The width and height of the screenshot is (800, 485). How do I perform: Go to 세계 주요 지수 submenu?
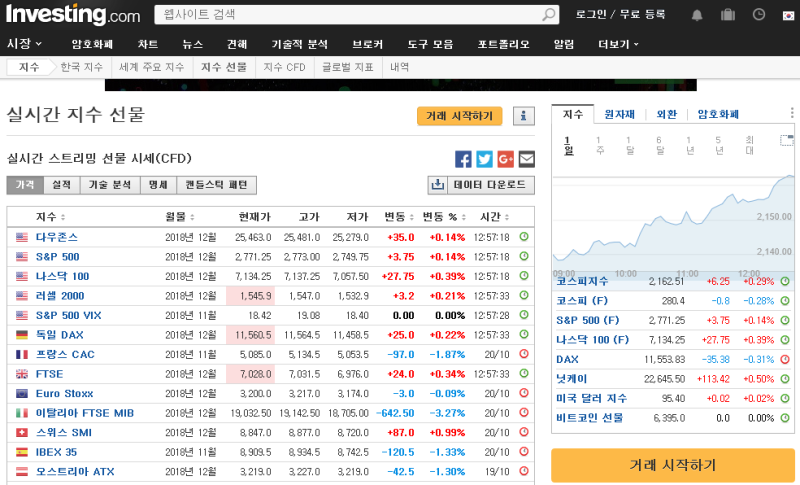(152, 67)
